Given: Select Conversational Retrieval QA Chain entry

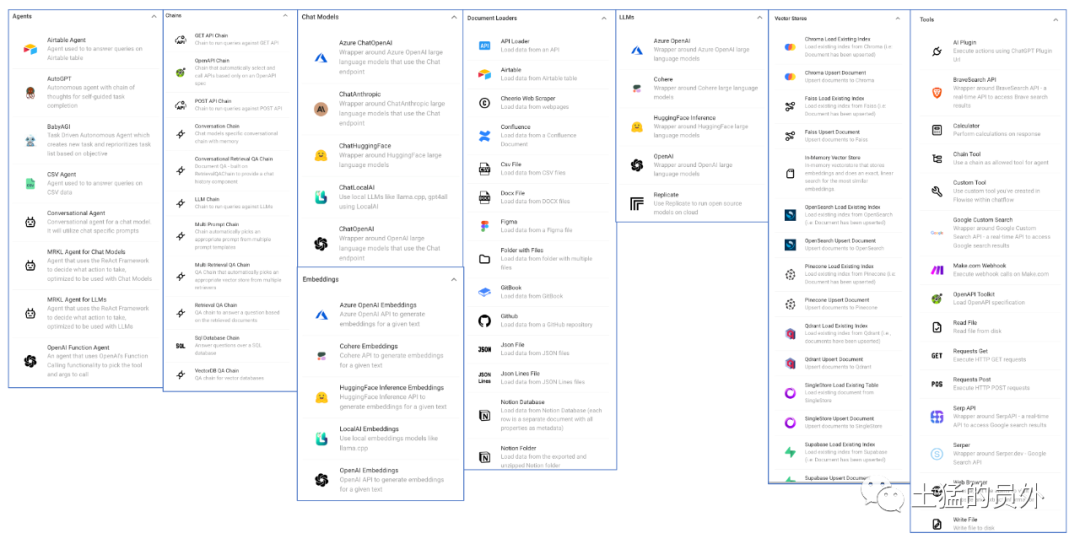Looking at the screenshot, I should point(225,171).
